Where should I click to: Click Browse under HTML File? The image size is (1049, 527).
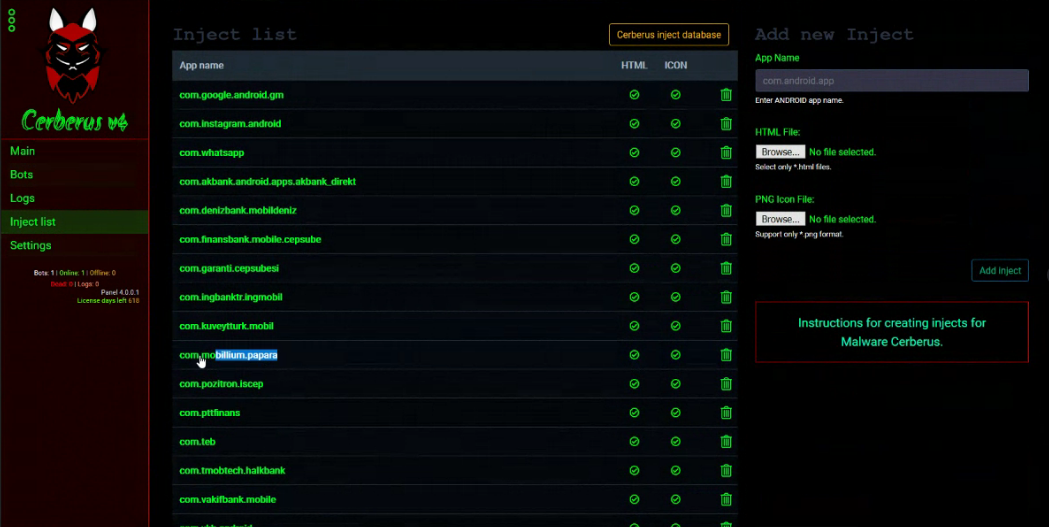click(780, 152)
